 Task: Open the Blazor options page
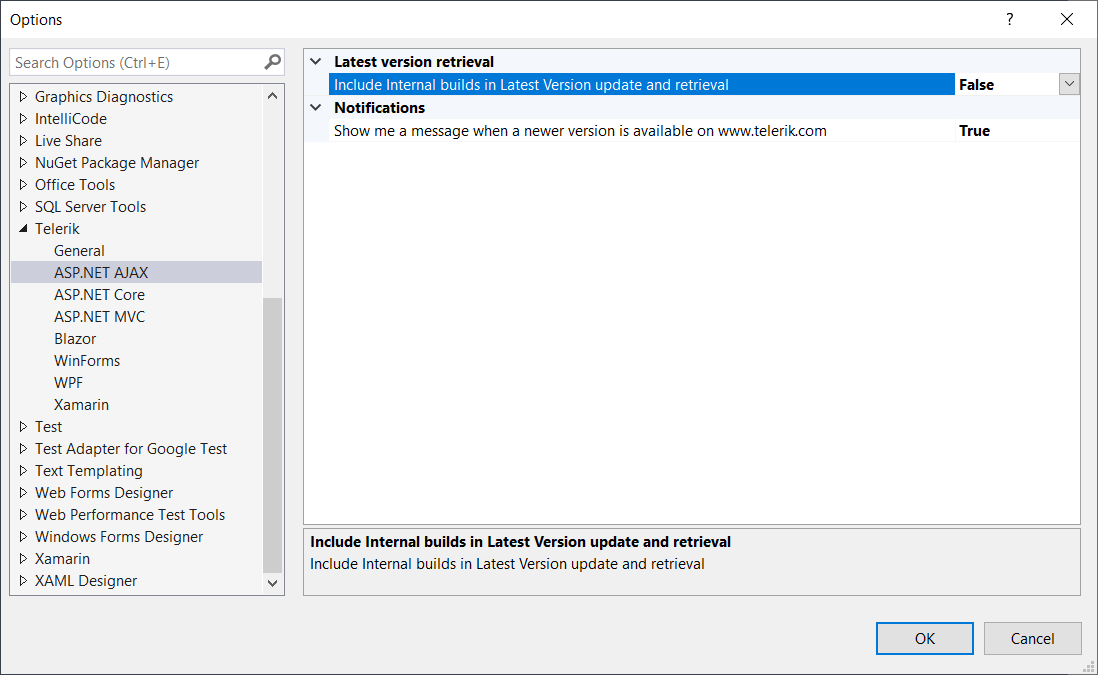coord(75,339)
